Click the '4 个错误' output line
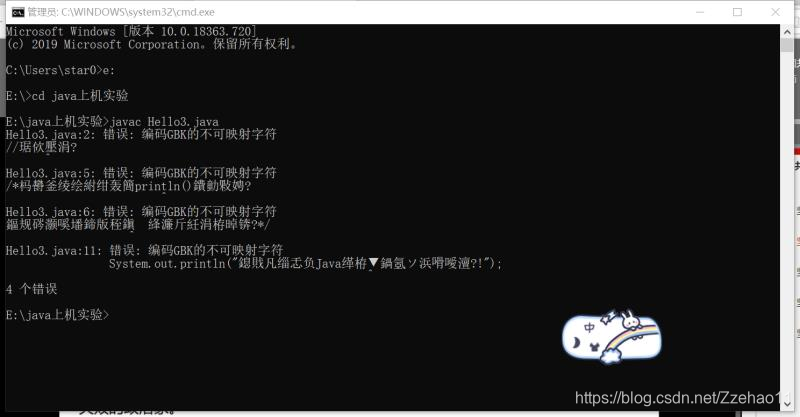800x417 pixels. 32,289
